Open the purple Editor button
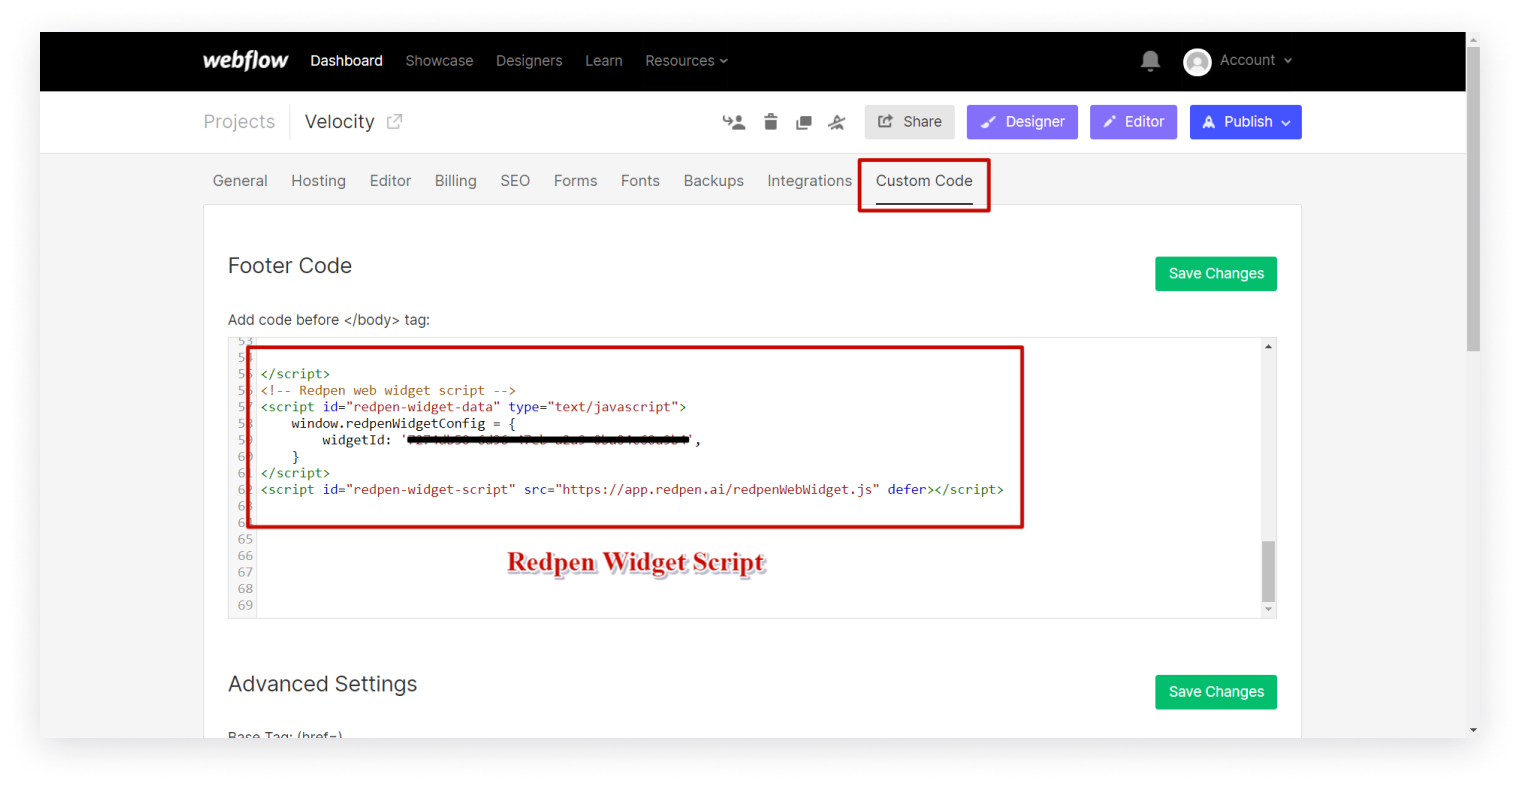 click(x=1133, y=122)
